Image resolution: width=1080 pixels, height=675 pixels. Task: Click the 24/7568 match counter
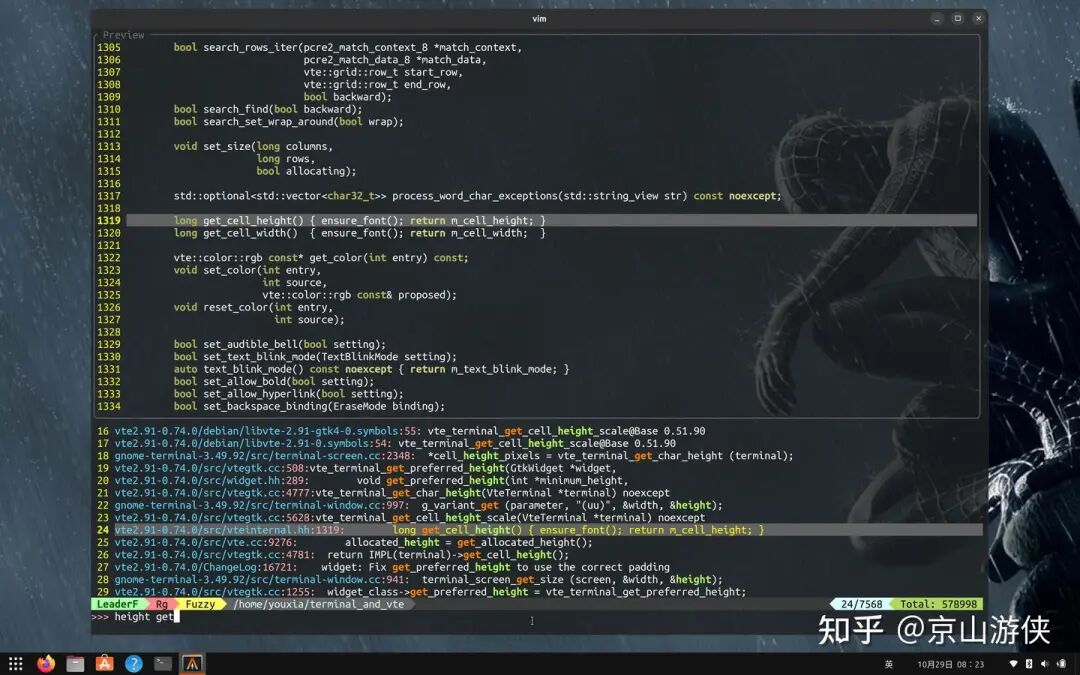[x=861, y=604]
